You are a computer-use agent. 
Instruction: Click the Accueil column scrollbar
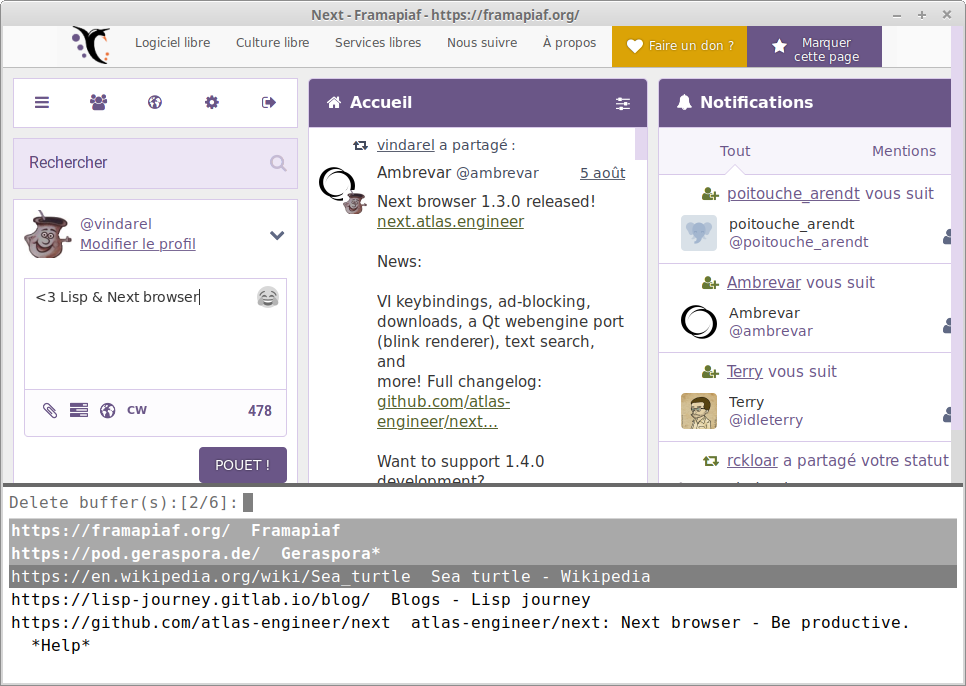click(x=641, y=143)
